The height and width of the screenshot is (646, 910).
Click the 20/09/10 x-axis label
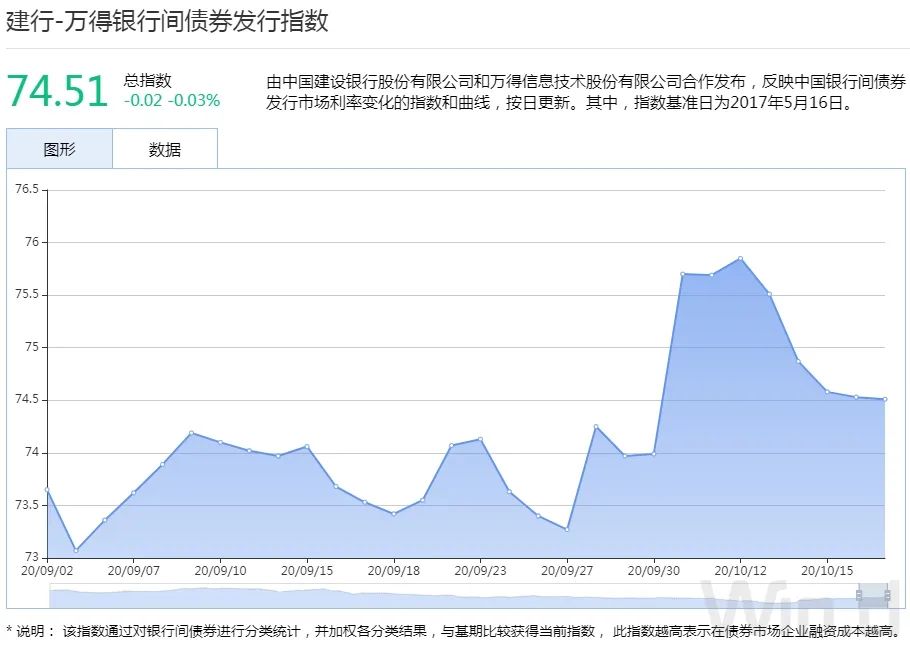click(x=221, y=571)
